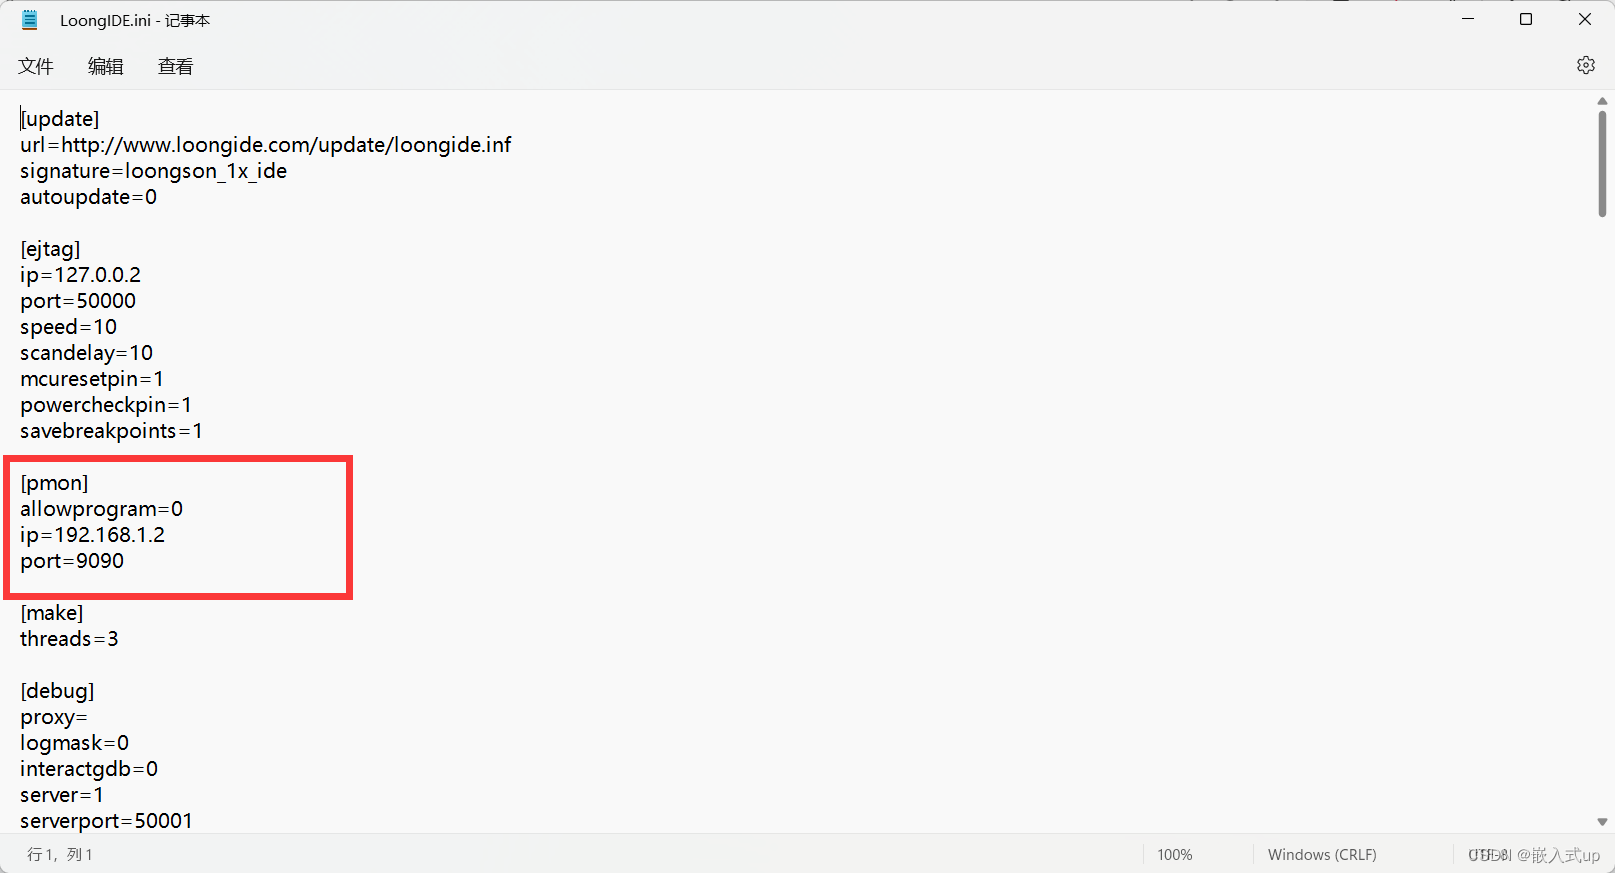Click the autoupdate=0 line

[x=89, y=197]
